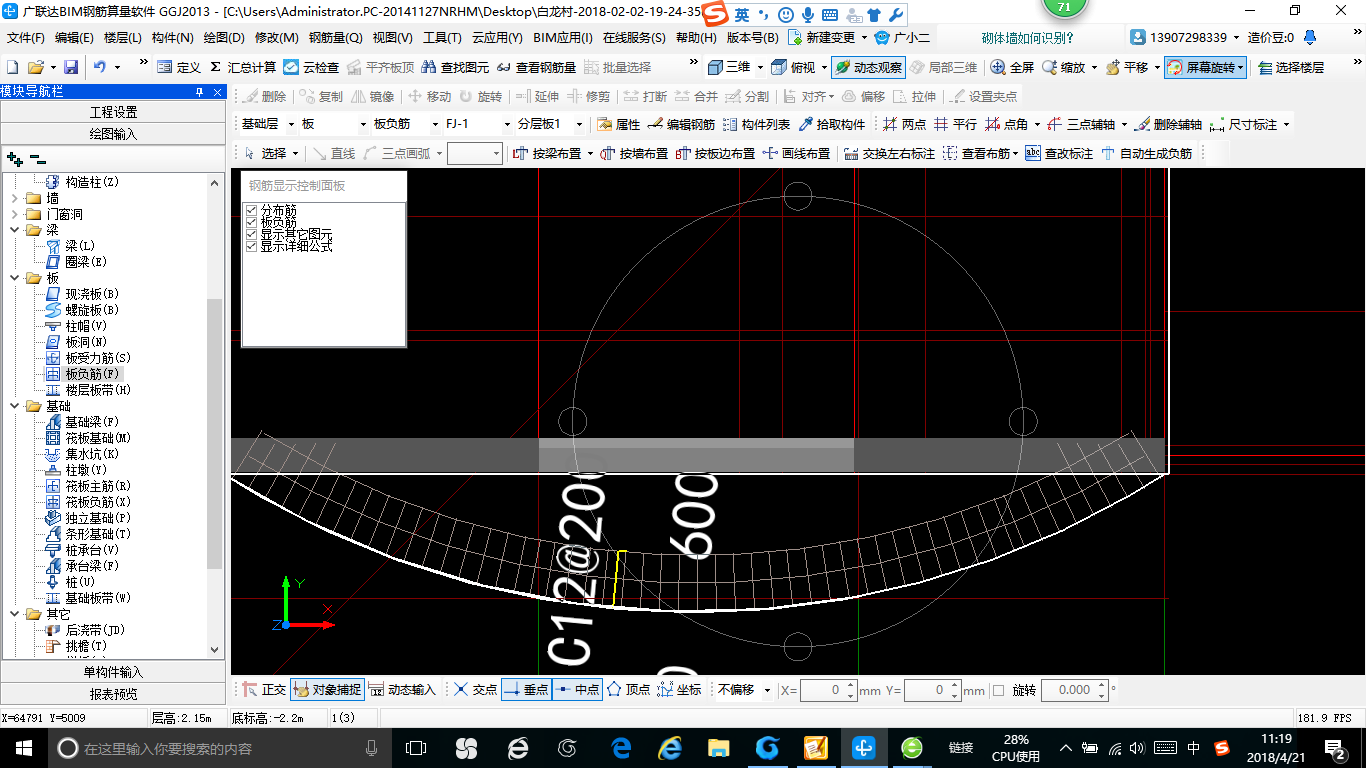The height and width of the screenshot is (768, 1366).
Task: Toggle 旋转 checkbox in bottom bar
Action: tap(998, 690)
